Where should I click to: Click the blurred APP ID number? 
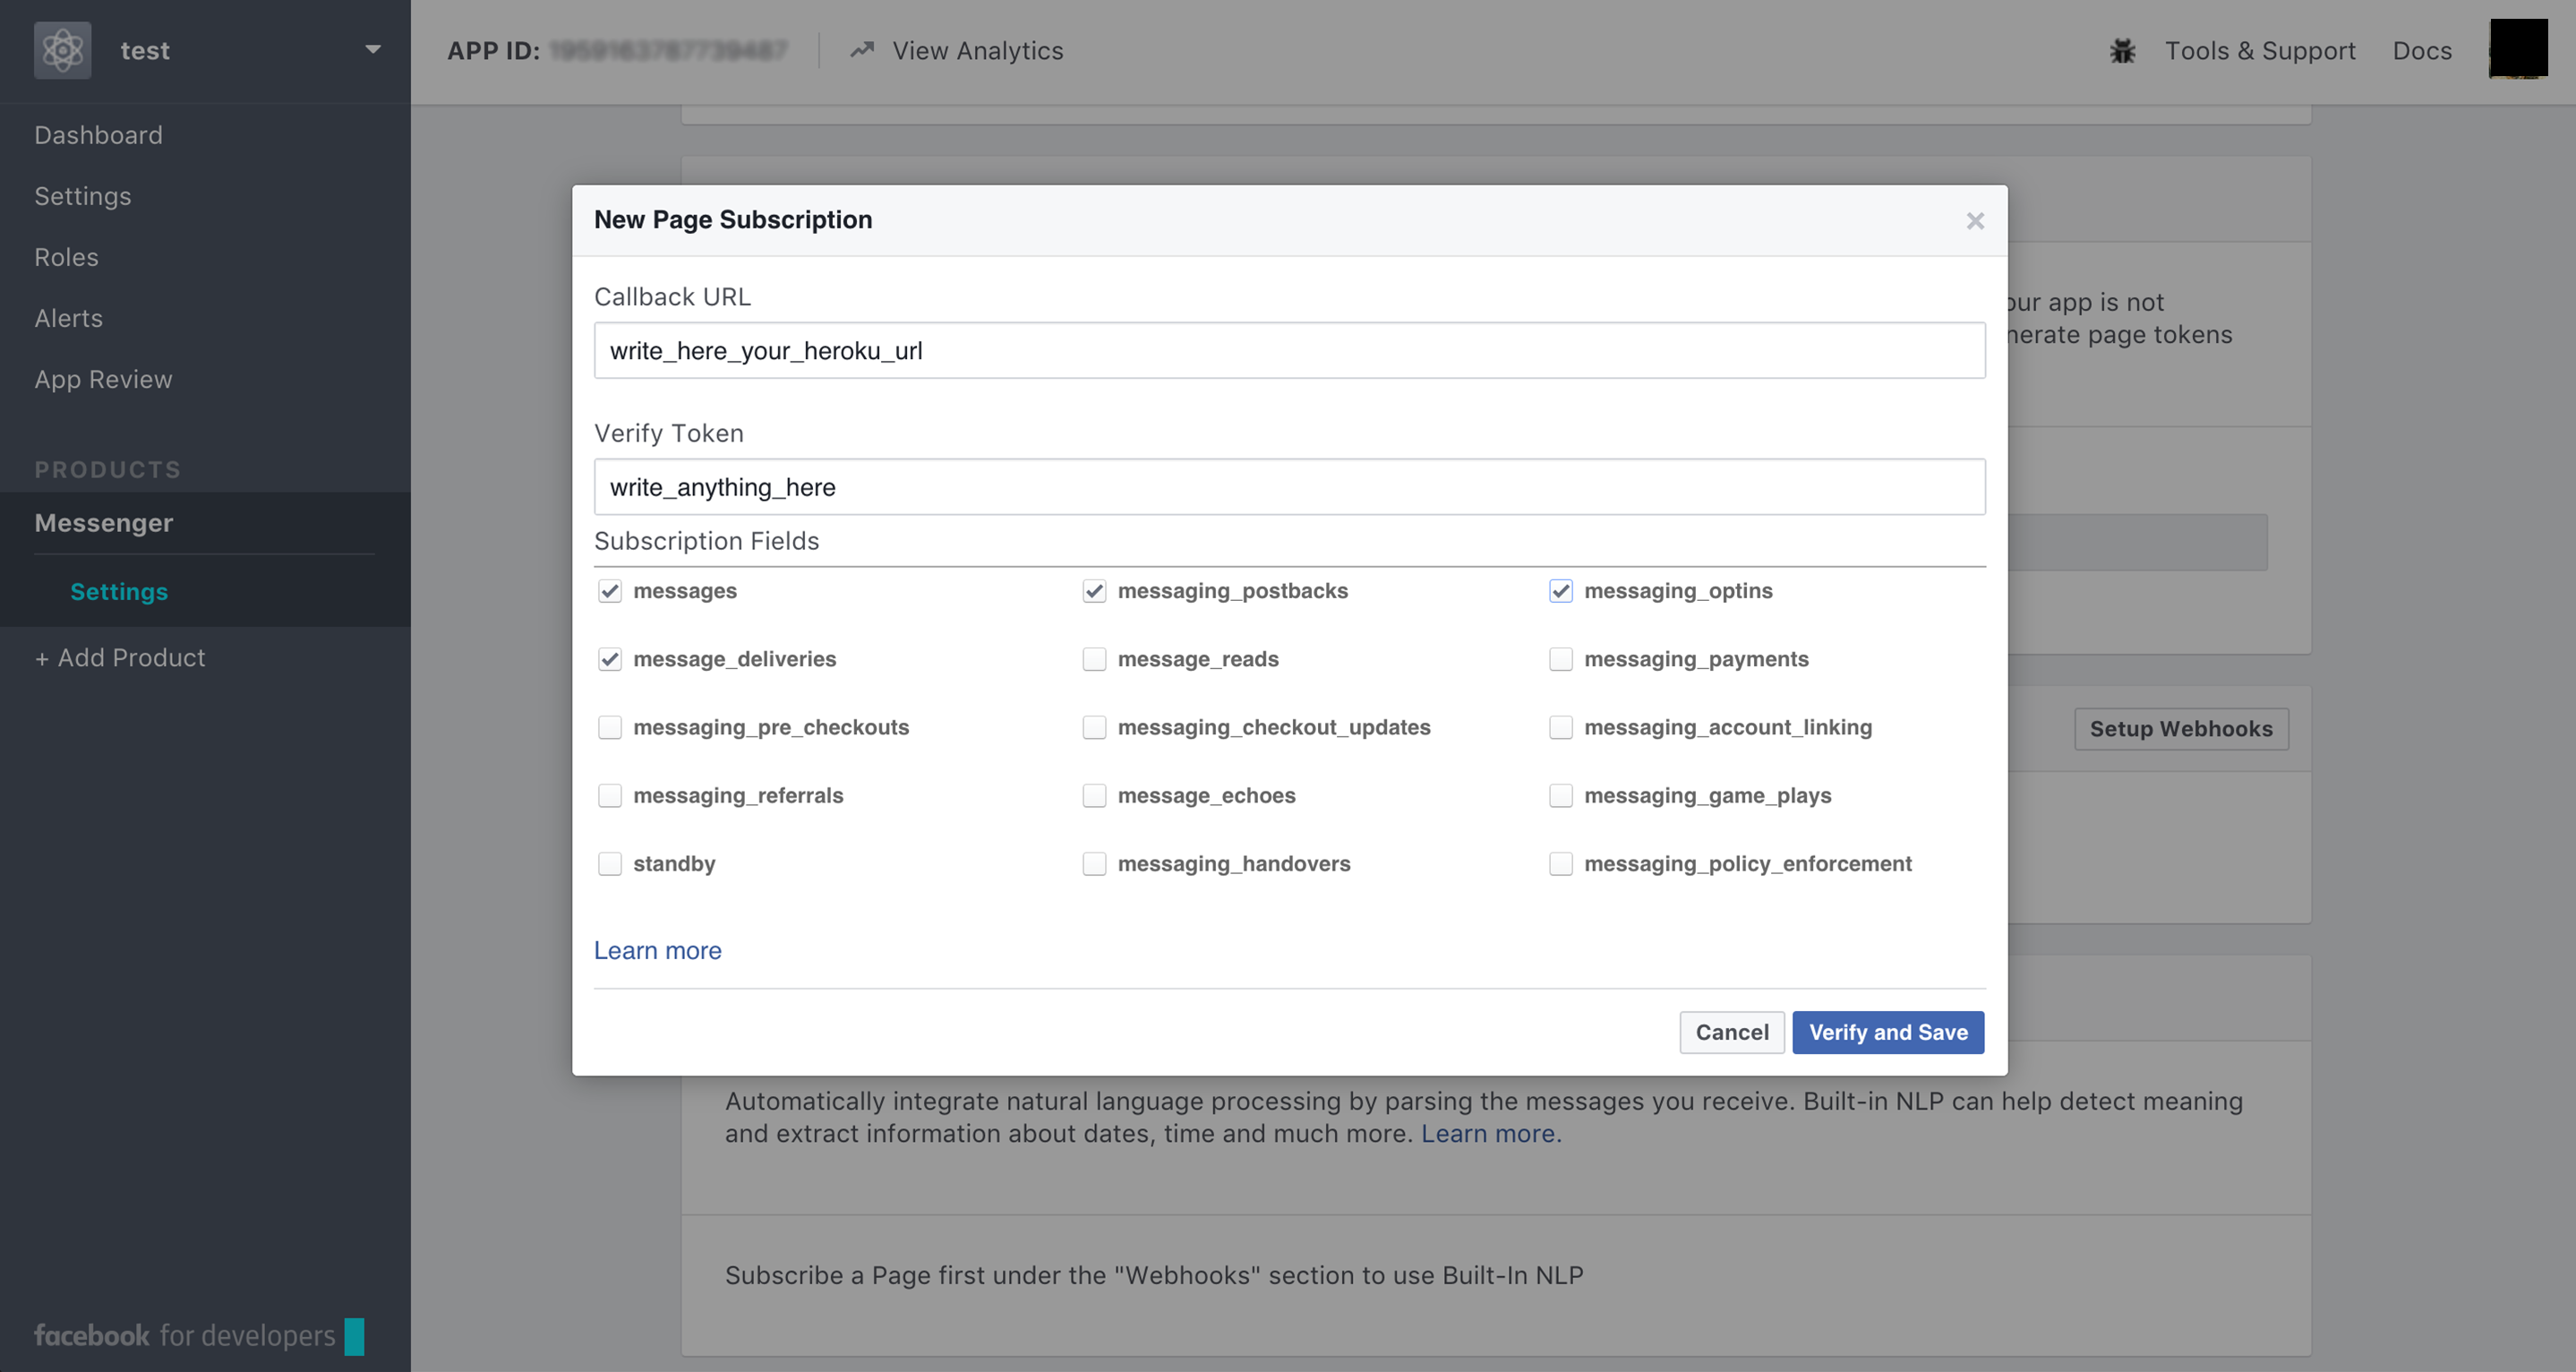668,50
